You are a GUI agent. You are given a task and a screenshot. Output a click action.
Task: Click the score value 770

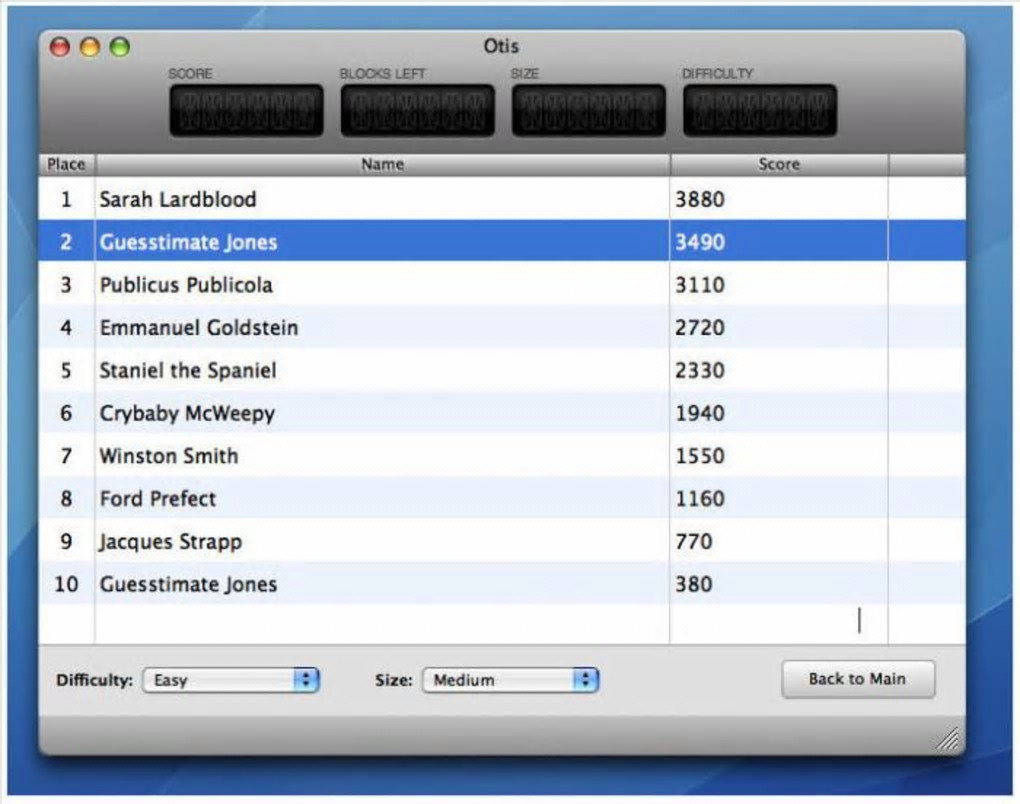tap(693, 541)
